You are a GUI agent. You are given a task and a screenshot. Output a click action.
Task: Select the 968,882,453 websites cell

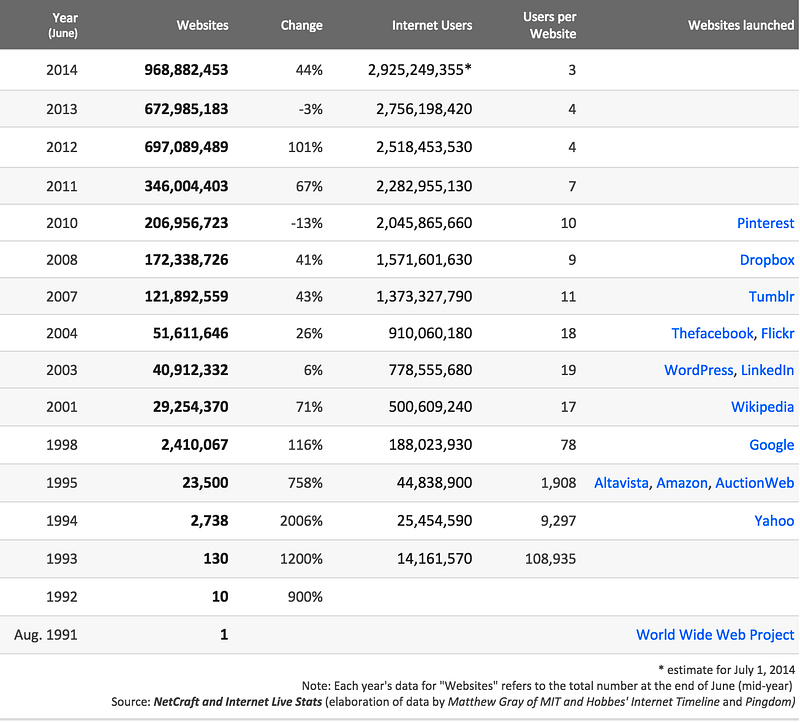point(186,70)
